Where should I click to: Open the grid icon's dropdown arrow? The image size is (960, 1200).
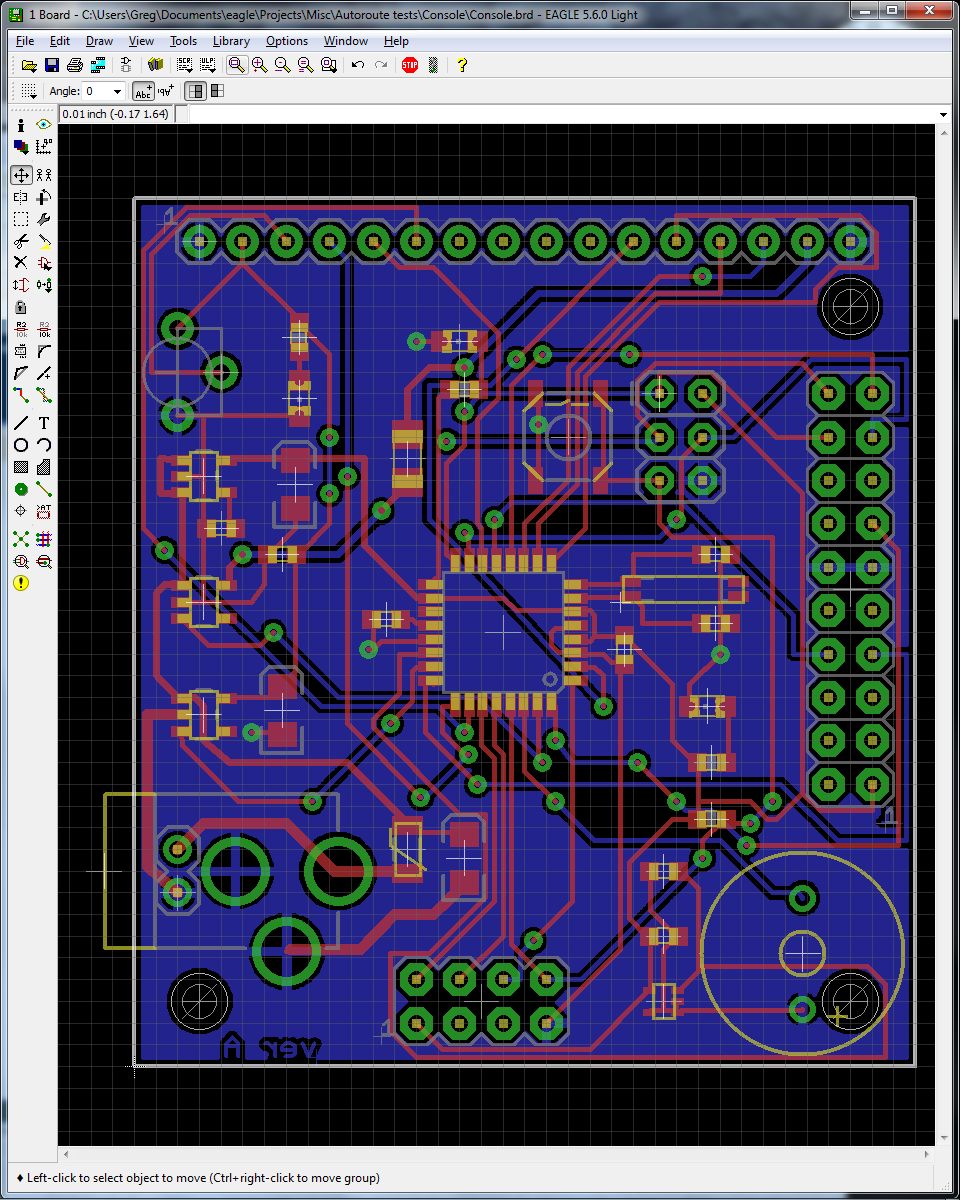(33, 97)
